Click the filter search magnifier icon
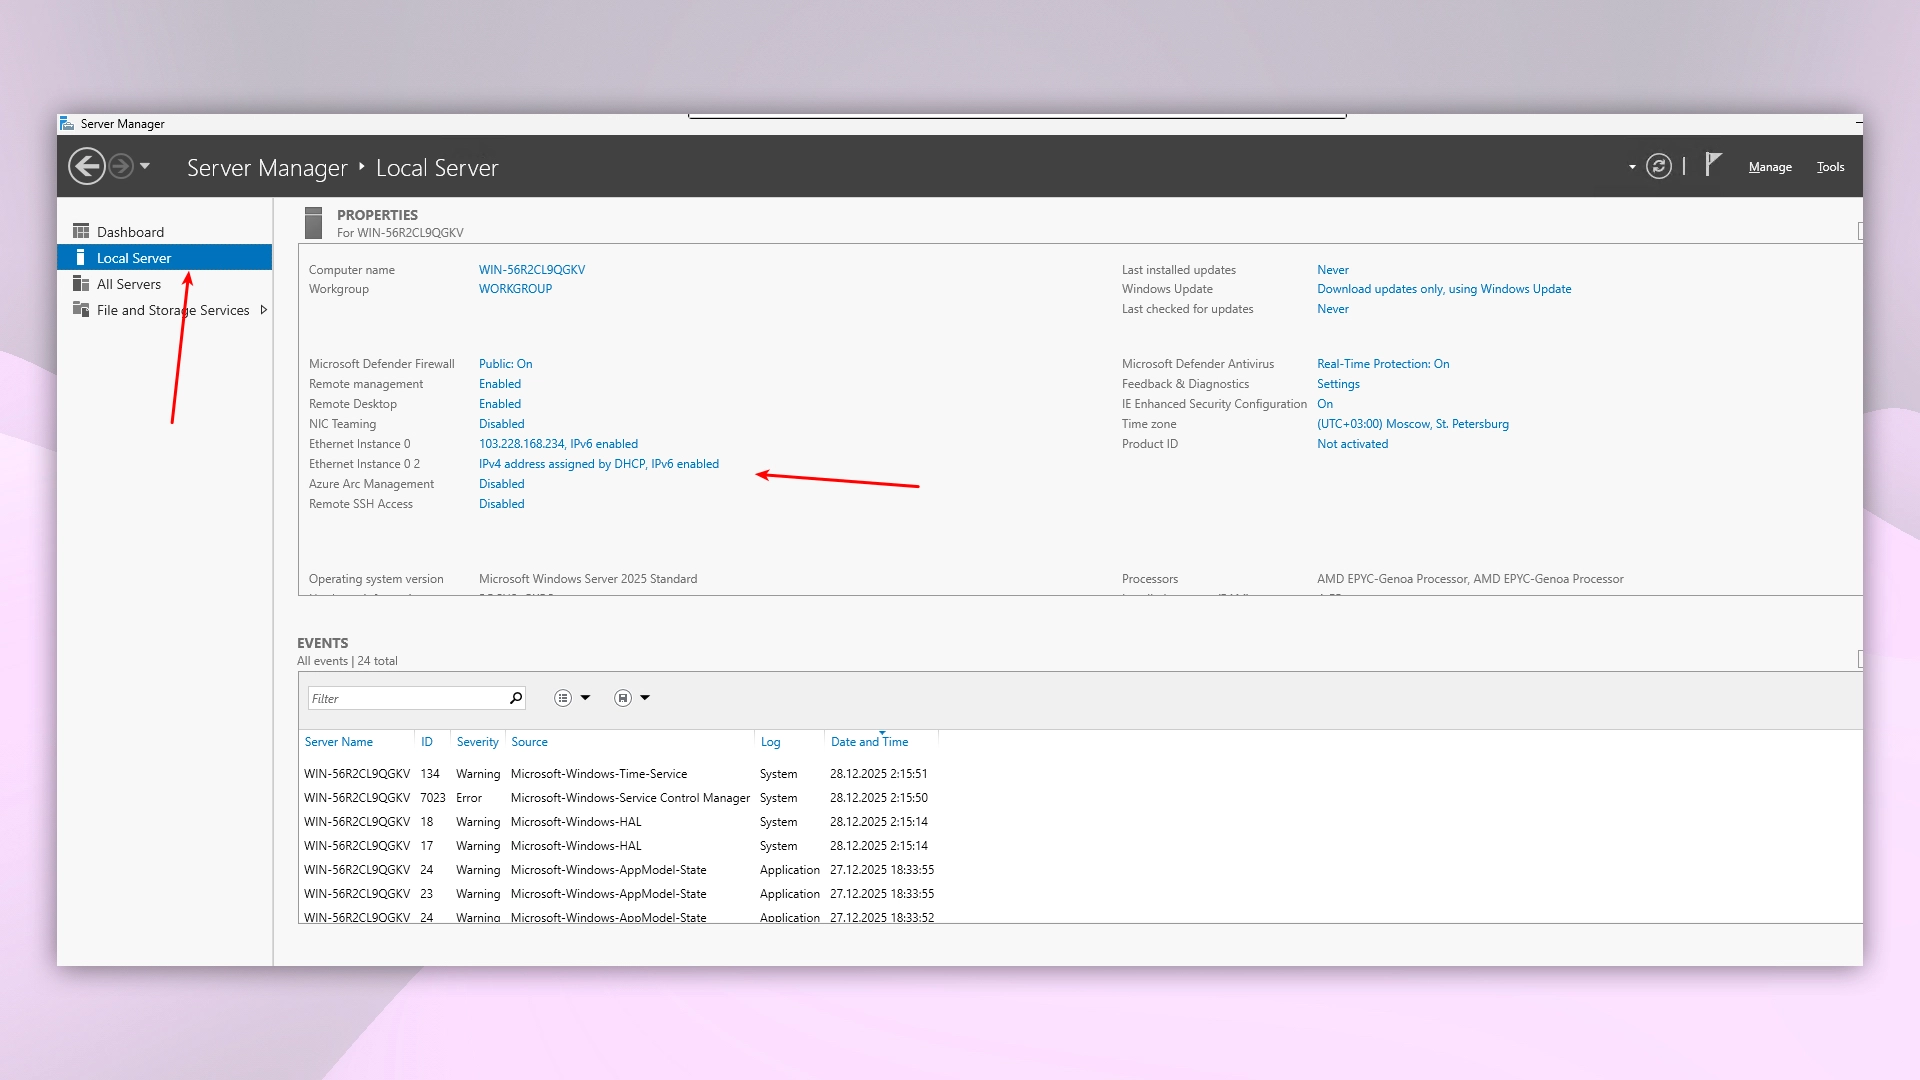 pos(514,698)
